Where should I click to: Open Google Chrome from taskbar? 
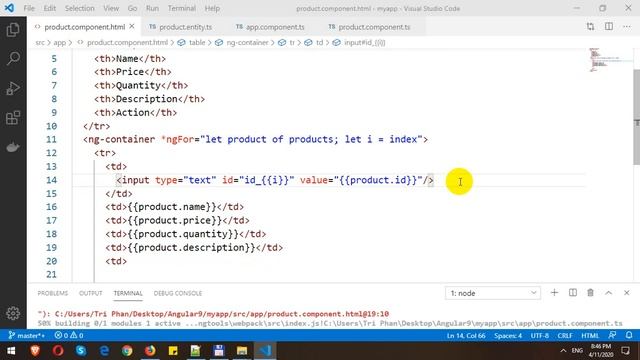coord(127,351)
